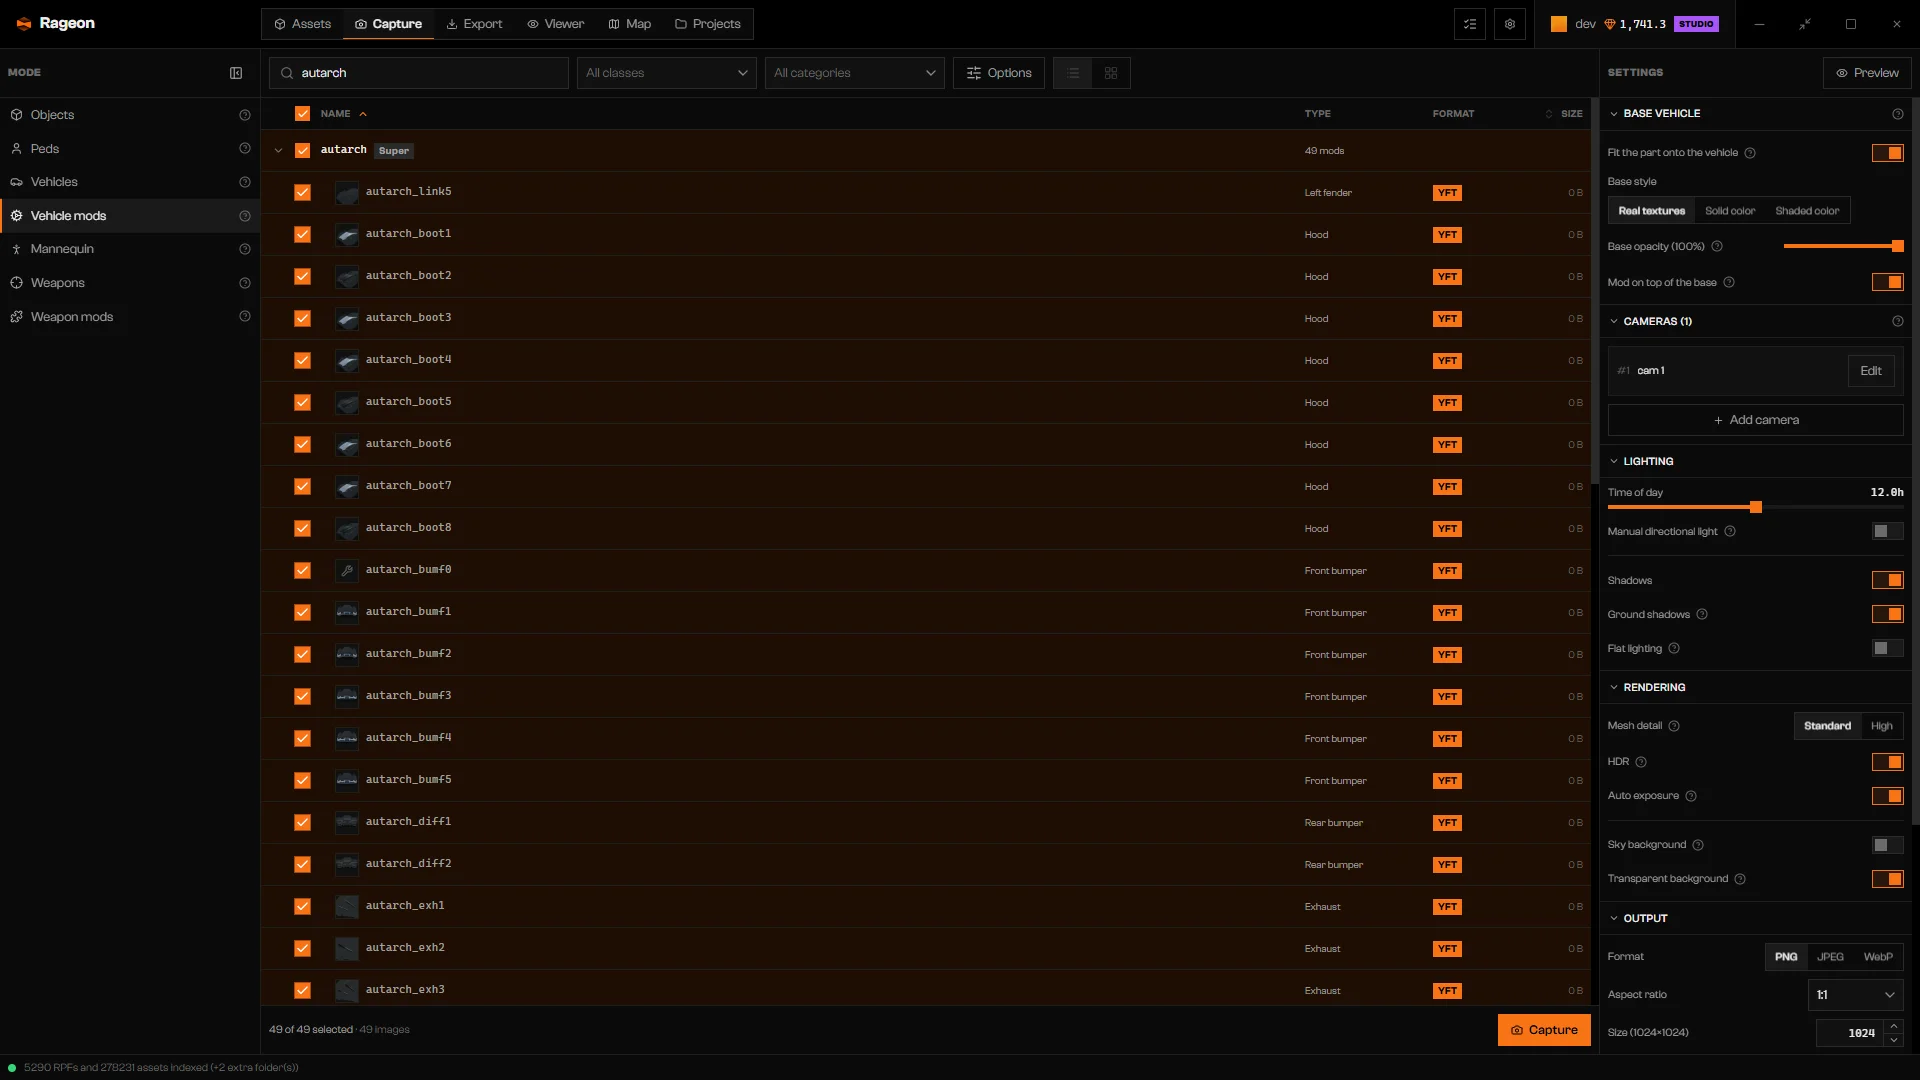The image size is (1920, 1080).
Task: Open the Projects tab
Action: pyautogui.click(x=708, y=24)
